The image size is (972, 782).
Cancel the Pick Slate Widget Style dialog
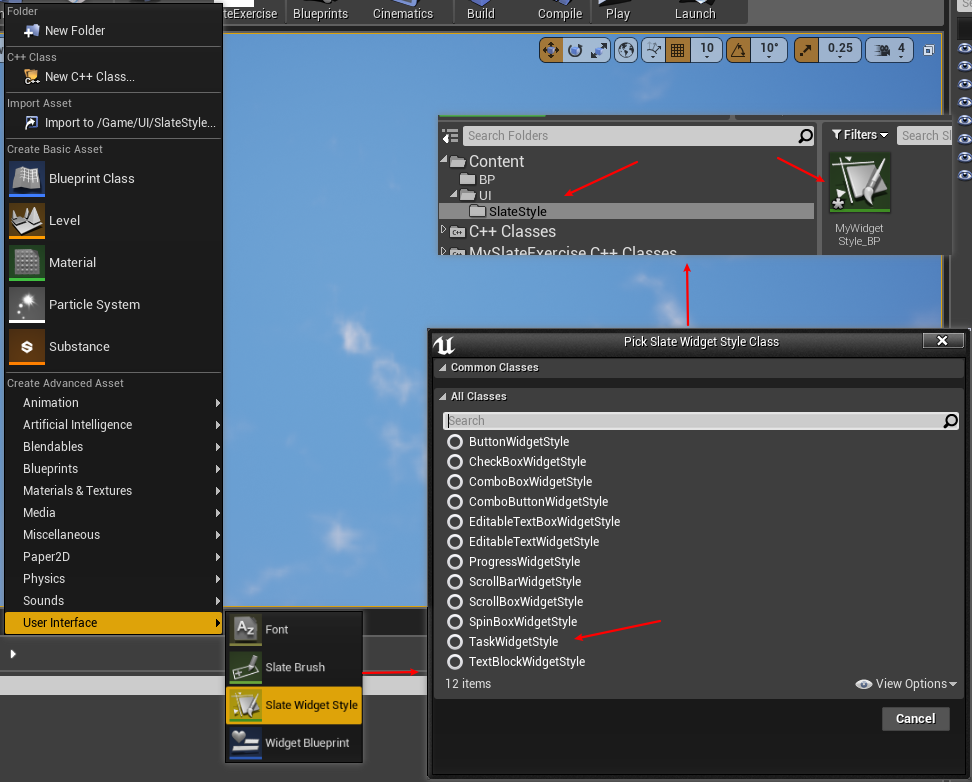[x=916, y=719]
